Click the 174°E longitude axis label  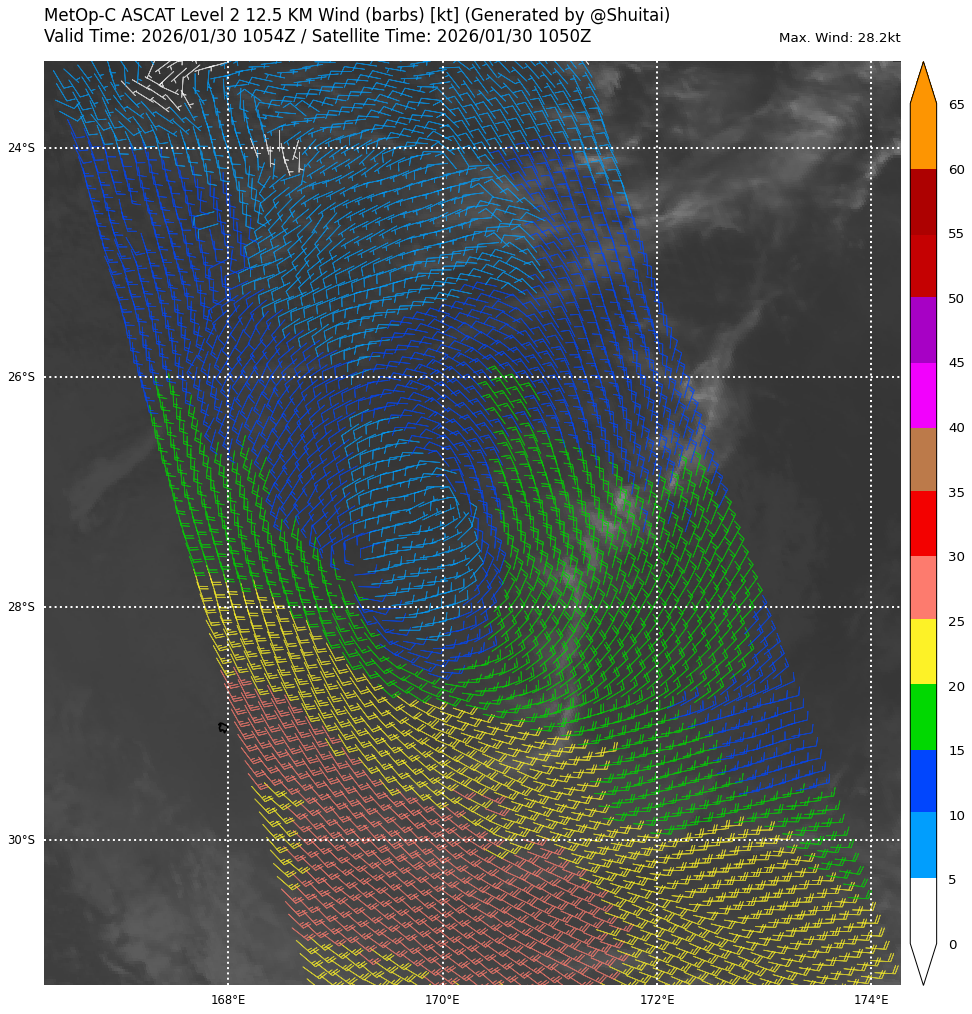click(871, 1000)
